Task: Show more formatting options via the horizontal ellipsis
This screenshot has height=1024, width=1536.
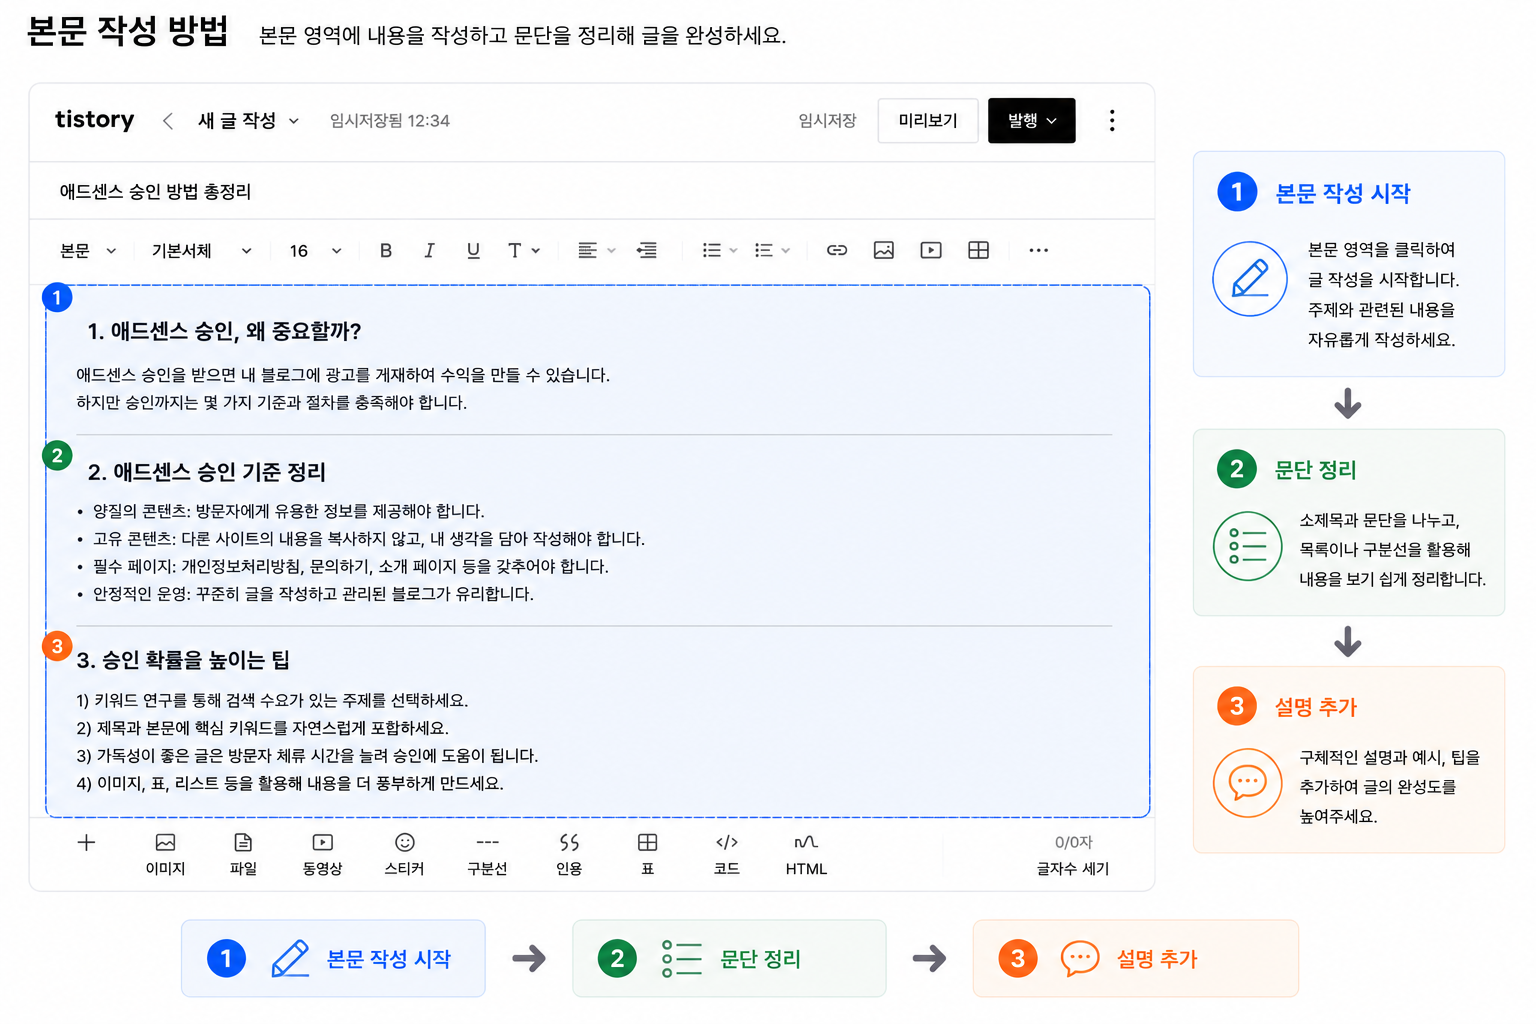Action: point(1039,250)
